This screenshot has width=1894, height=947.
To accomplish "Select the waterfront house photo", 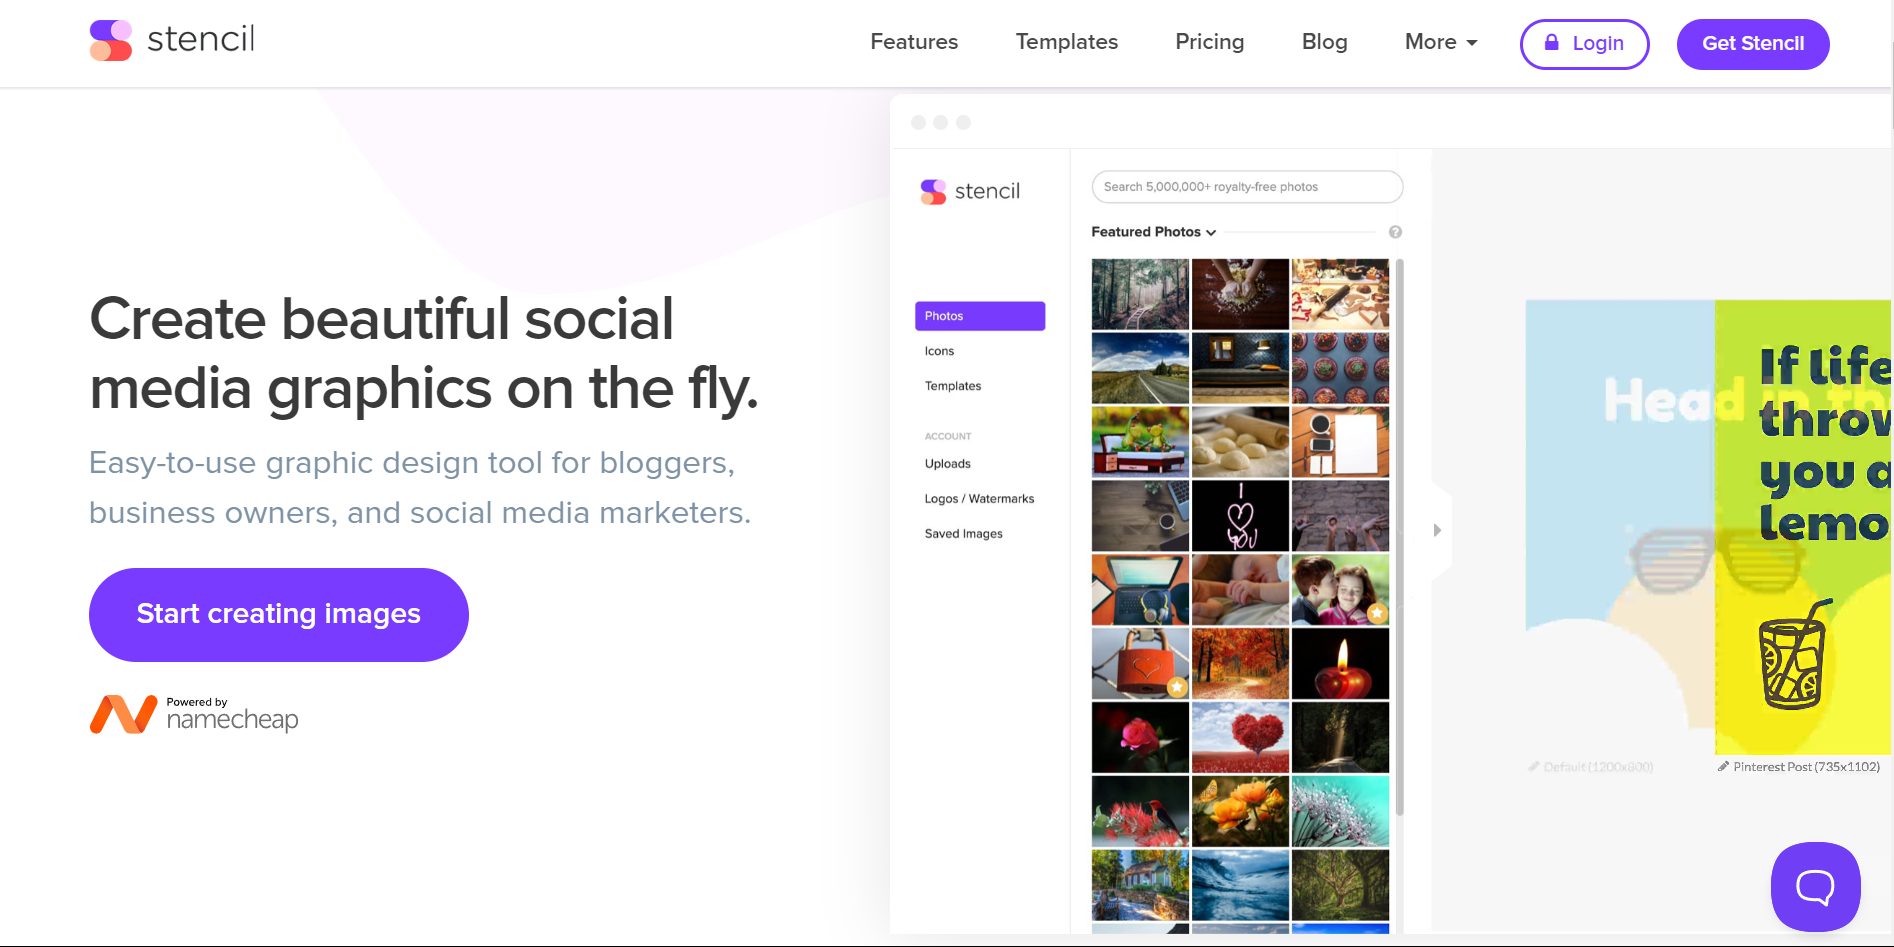I will pyautogui.click(x=1140, y=886).
